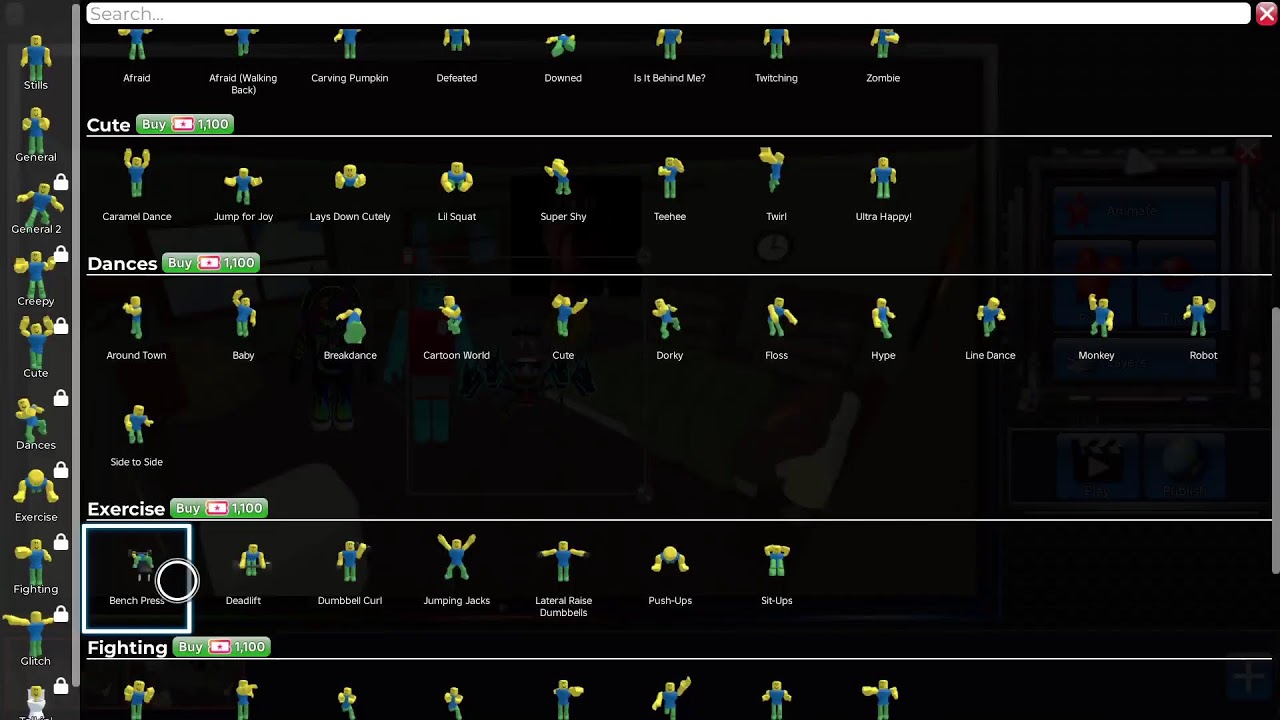
Task: Jump to the Dances sidebar category
Action: click(36, 422)
